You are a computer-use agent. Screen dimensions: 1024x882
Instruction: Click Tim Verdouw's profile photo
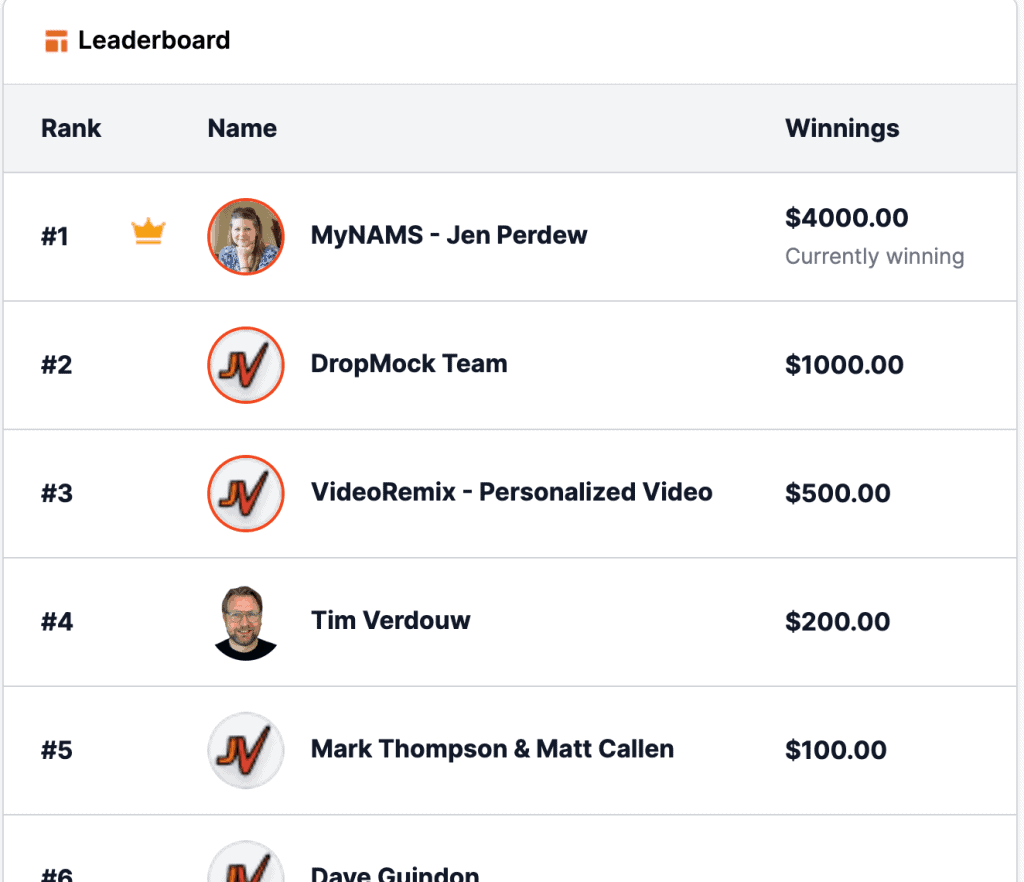coord(245,621)
